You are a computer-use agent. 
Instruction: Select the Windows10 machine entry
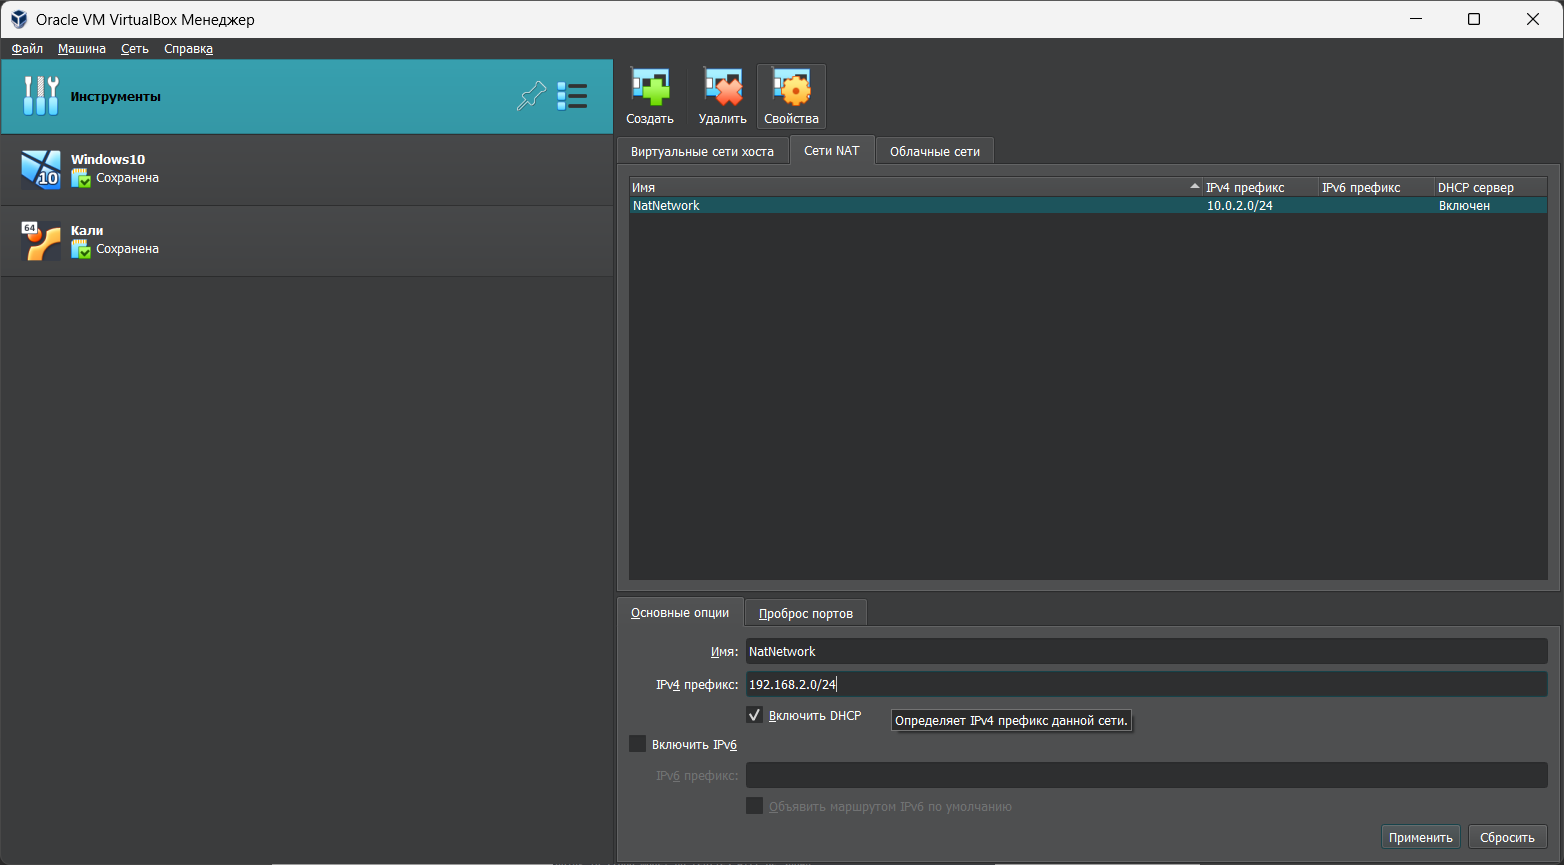[306, 170]
